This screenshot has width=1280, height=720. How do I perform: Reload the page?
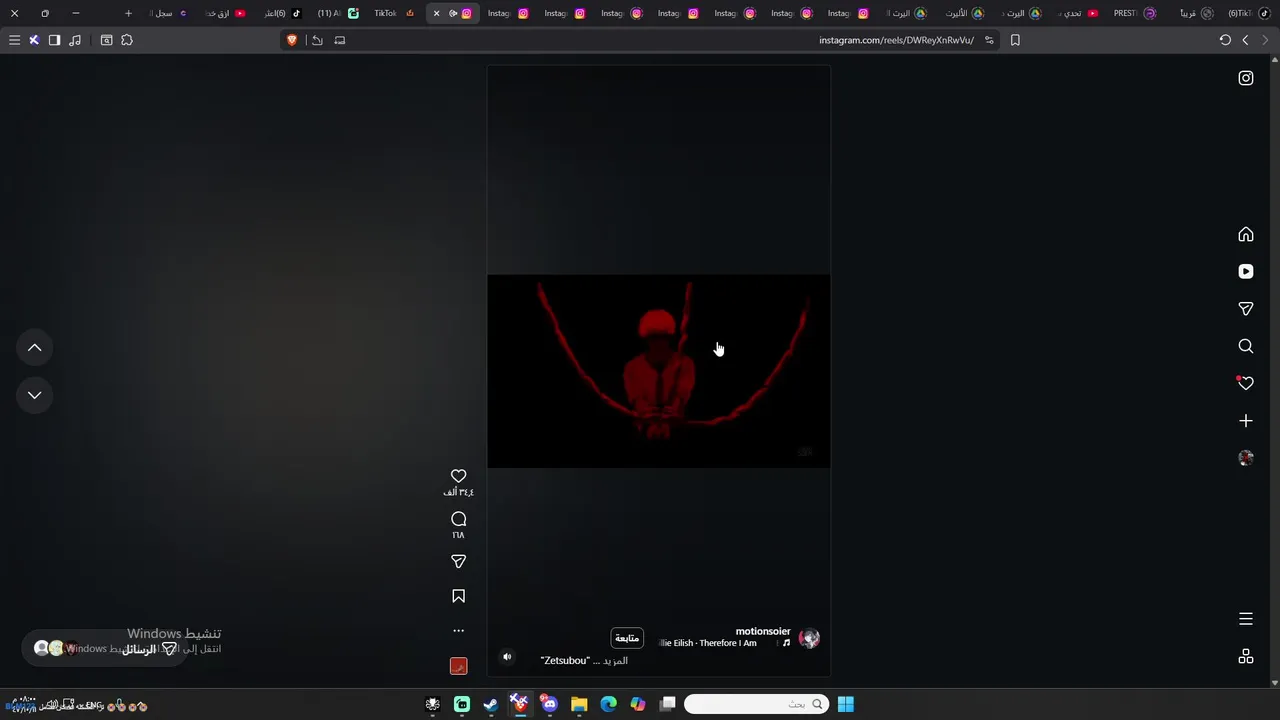click(x=1225, y=40)
